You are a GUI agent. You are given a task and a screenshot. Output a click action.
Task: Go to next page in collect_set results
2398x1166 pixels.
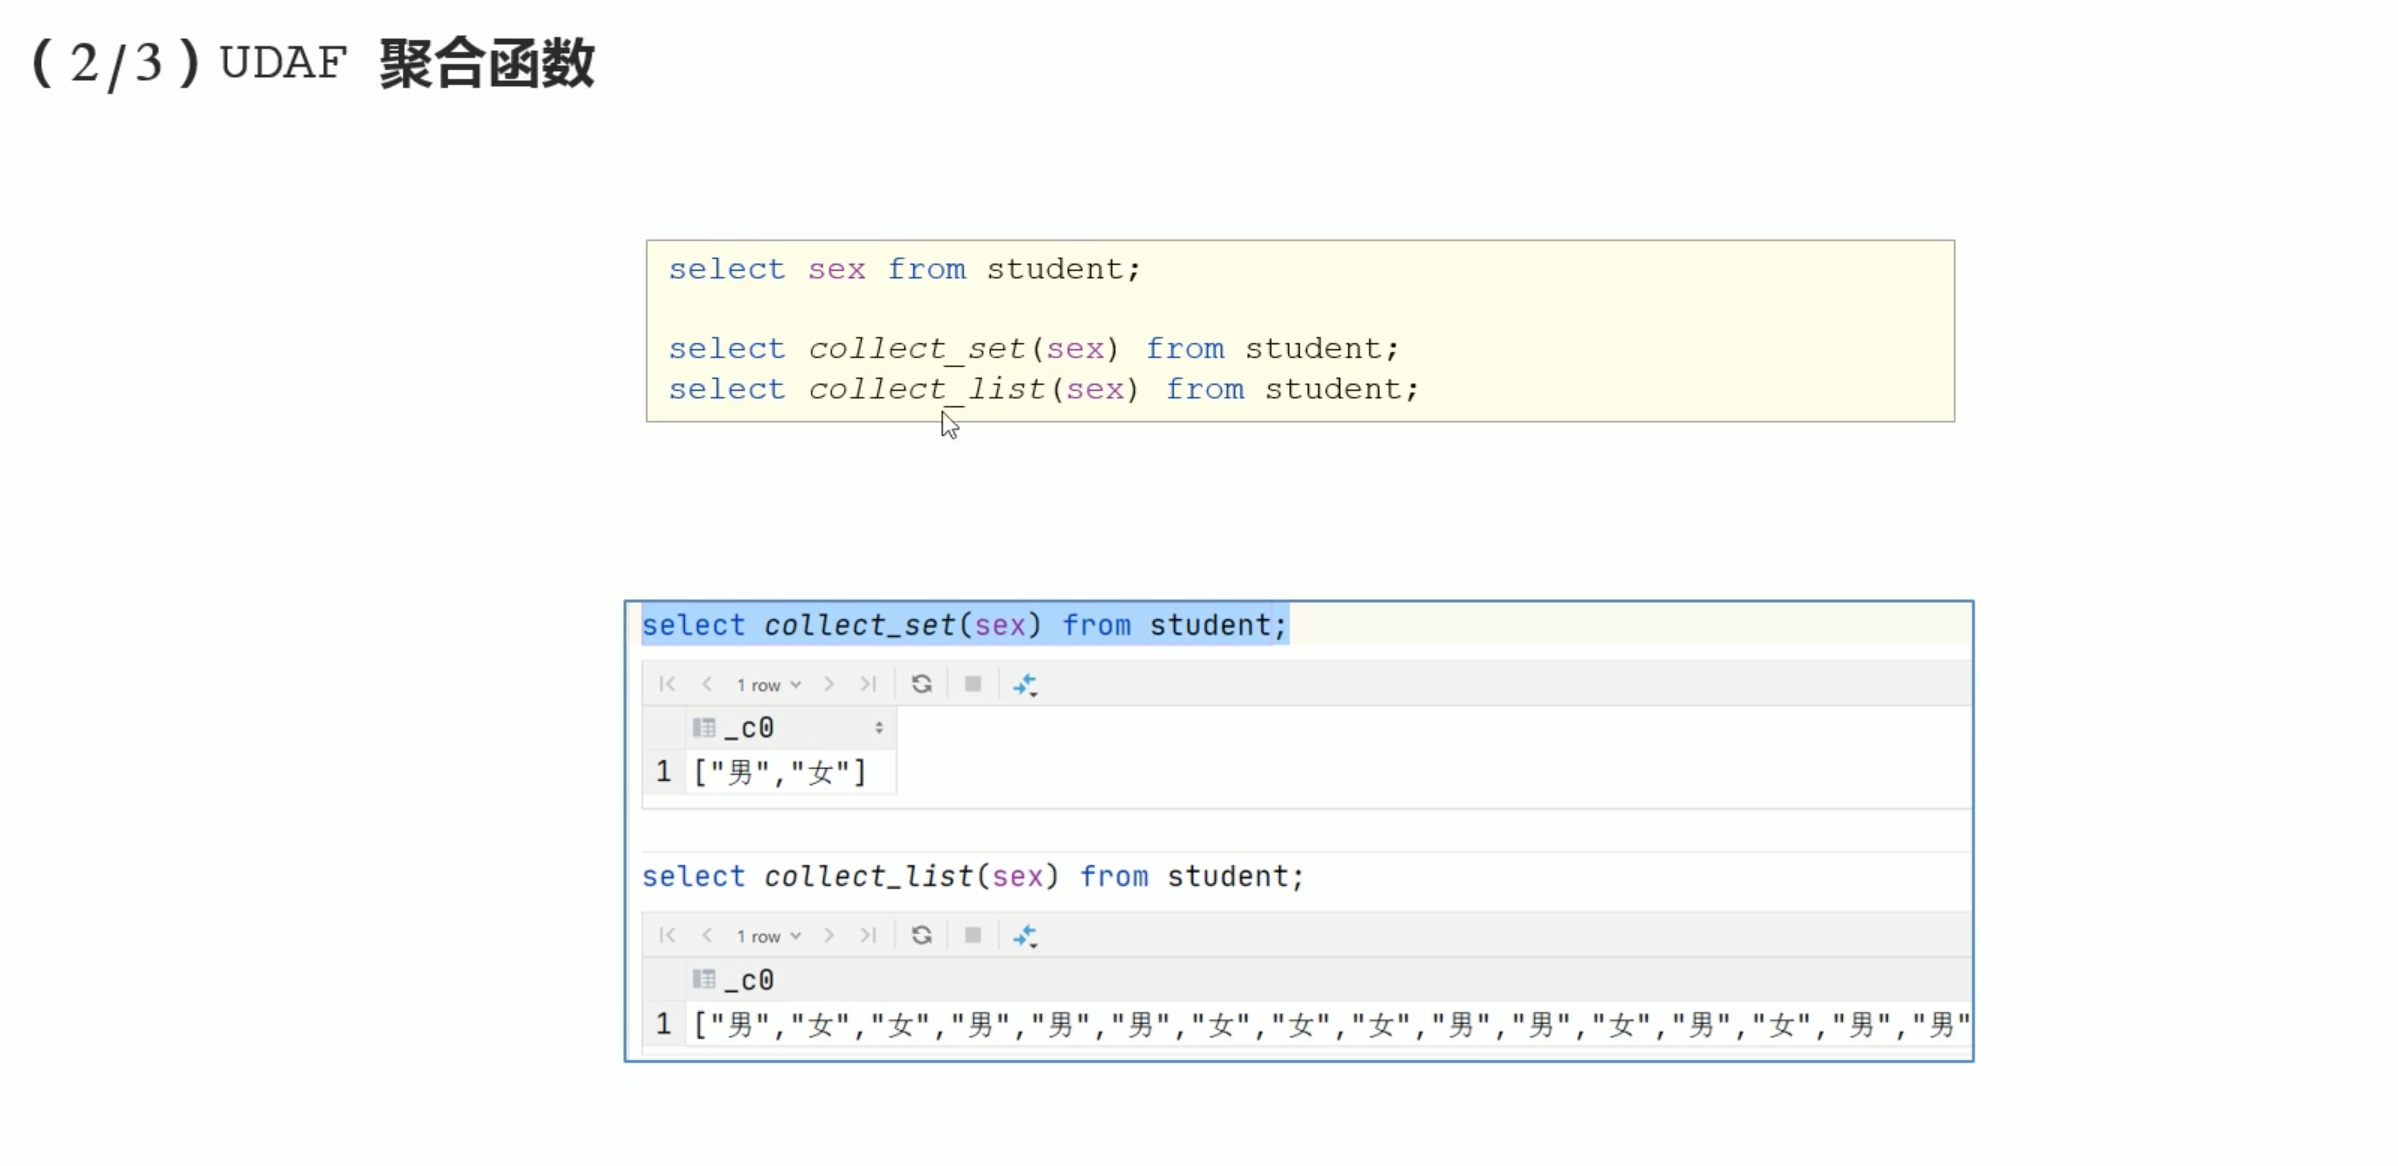click(829, 684)
